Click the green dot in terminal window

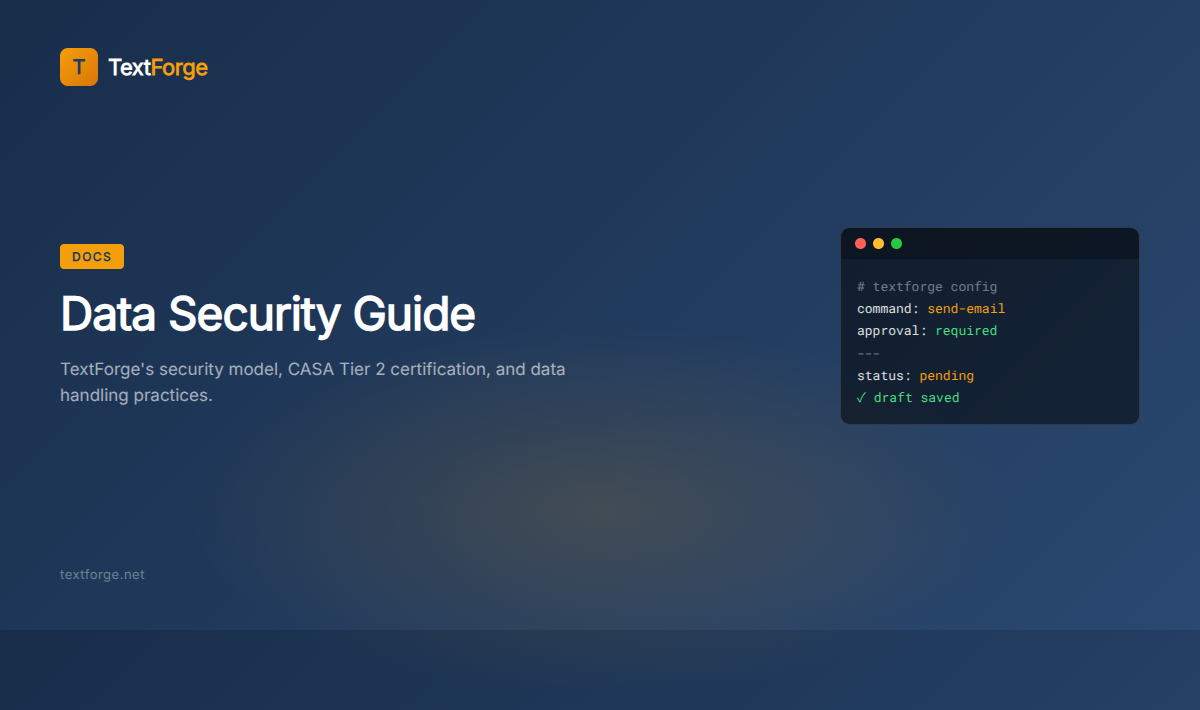pyautogui.click(x=897, y=243)
